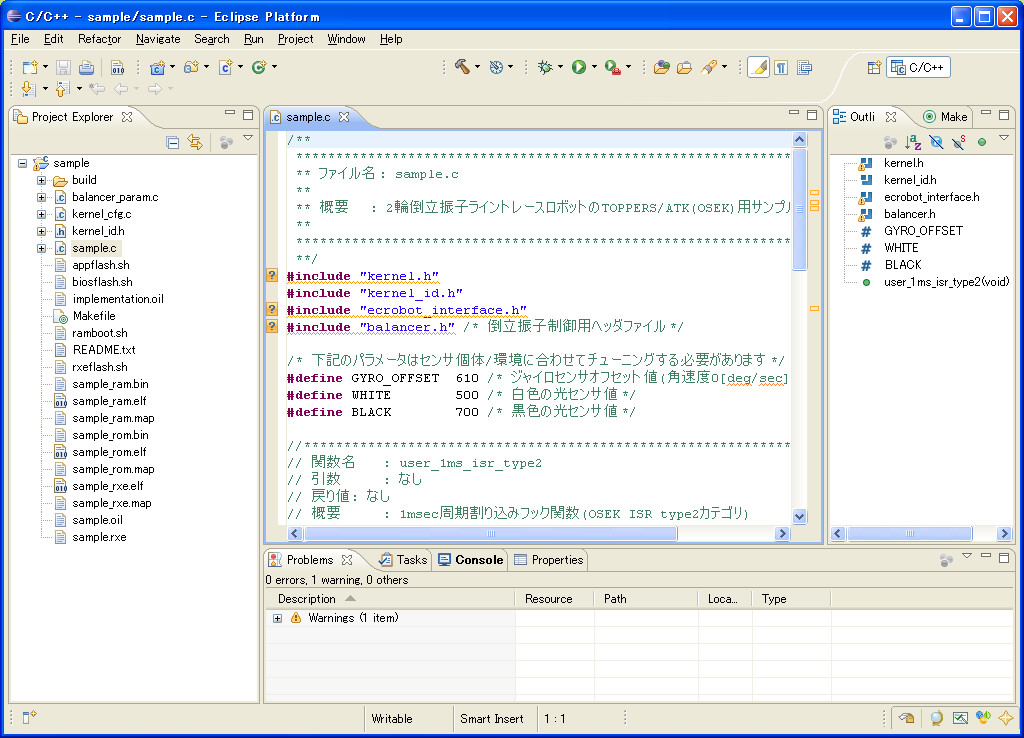The width and height of the screenshot is (1024, 738).
Task: Switch to Tasks tab
Action: pos(404,560)
